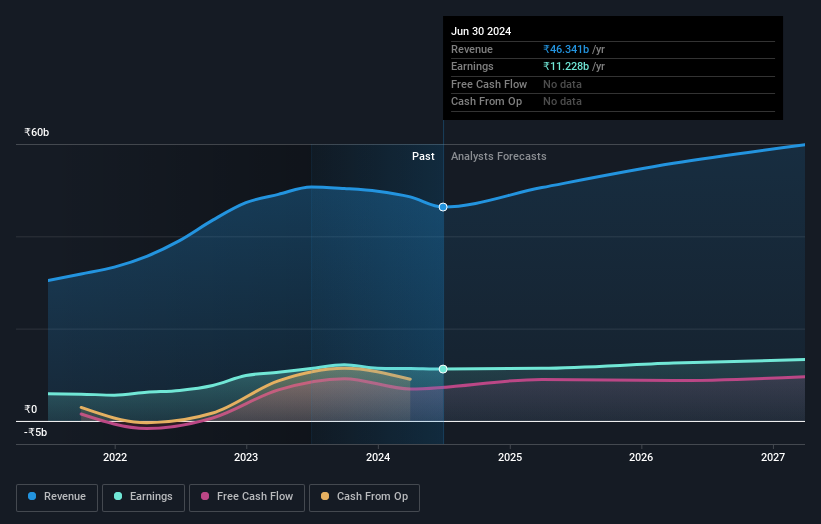Select the earnings data point marker at Jun 2024
The height and width of the screenshot is (524, 821).
(x=443, y=369)
